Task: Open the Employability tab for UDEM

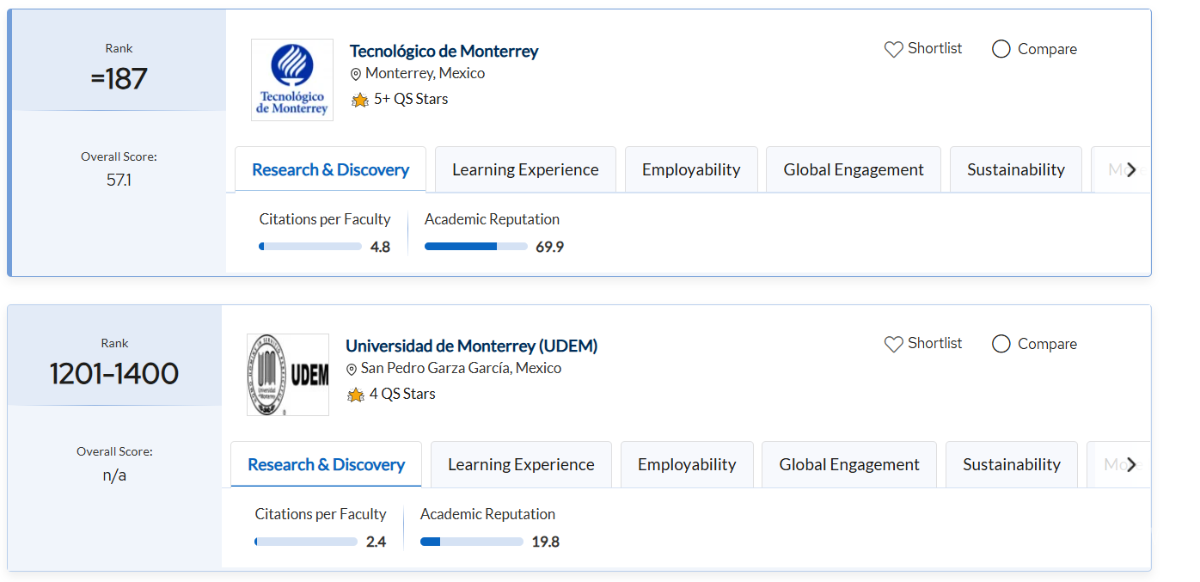Action: pyautogui.click(x=687, y=464)
